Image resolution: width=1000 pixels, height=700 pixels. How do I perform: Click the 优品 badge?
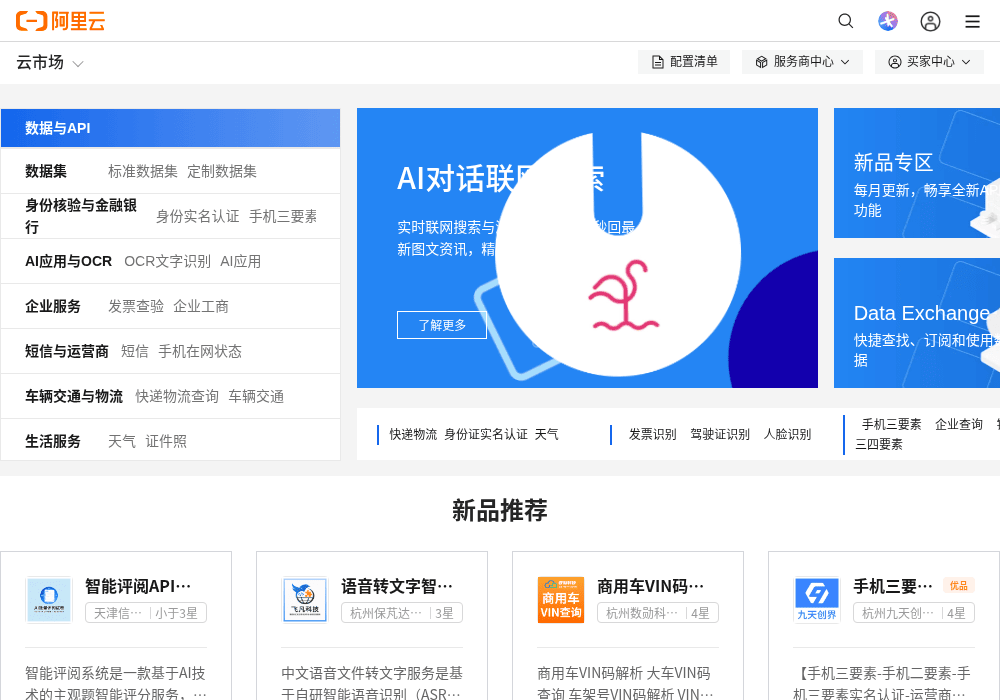point(959,586)
